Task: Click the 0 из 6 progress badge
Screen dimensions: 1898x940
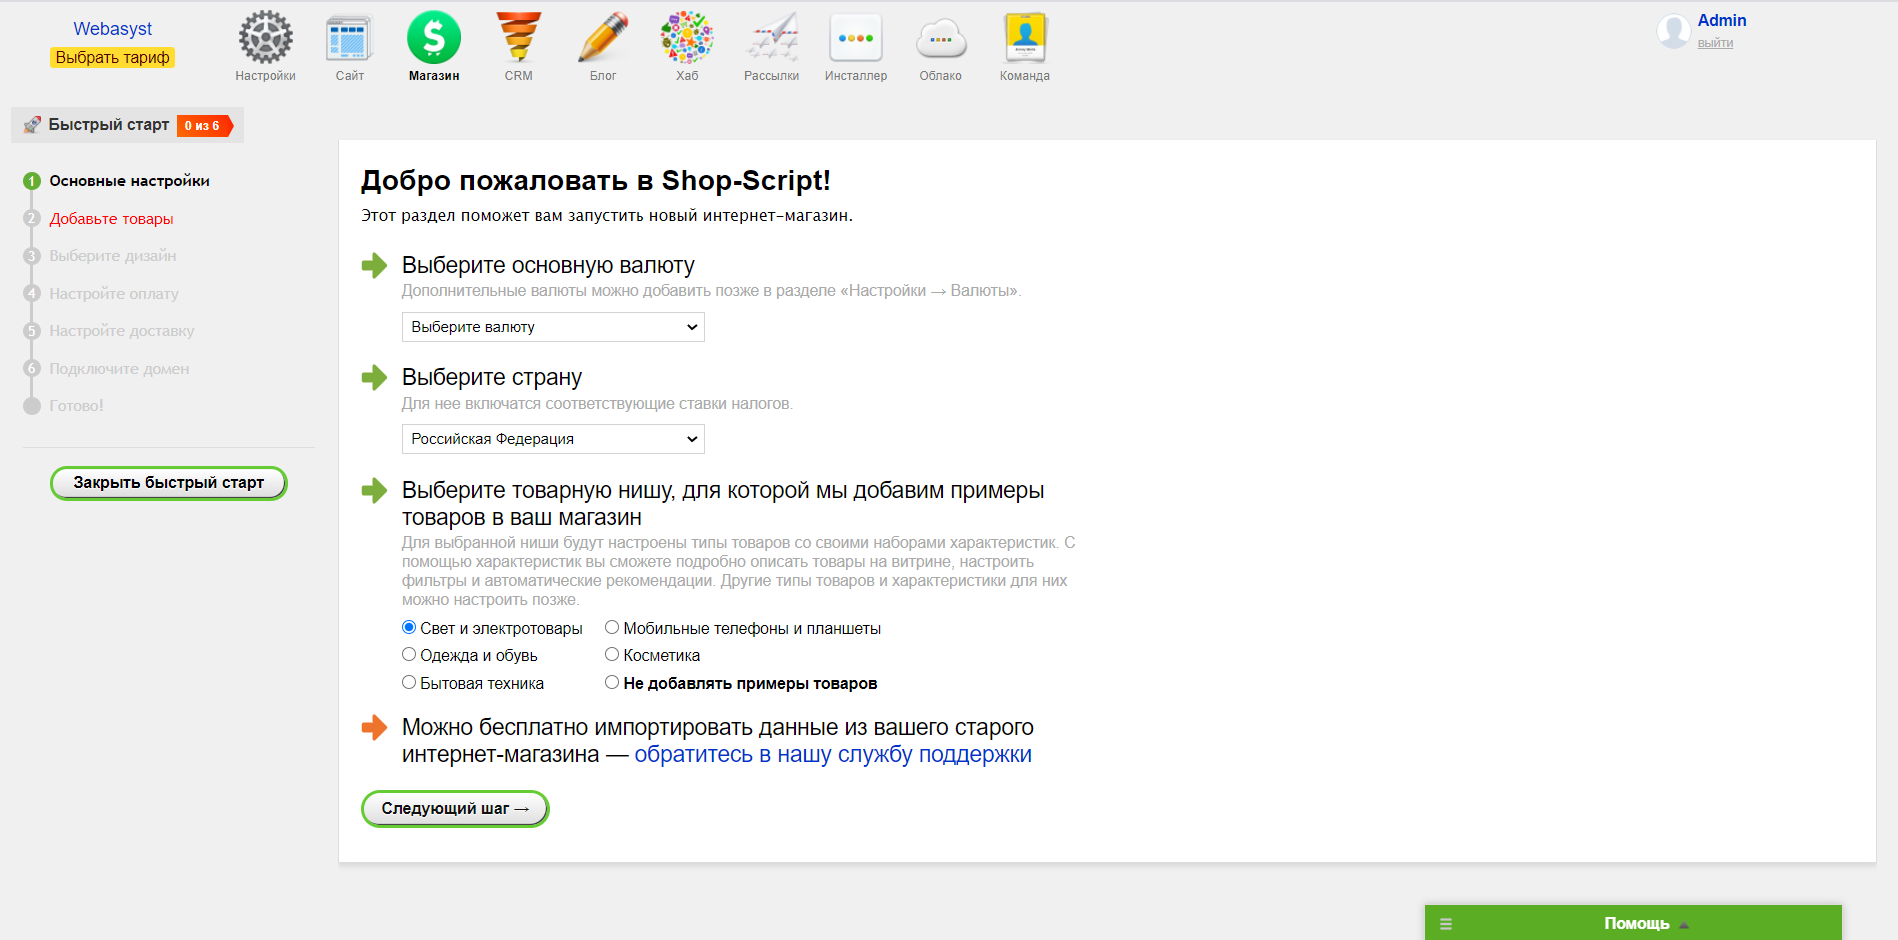Action: click(204, 125)
